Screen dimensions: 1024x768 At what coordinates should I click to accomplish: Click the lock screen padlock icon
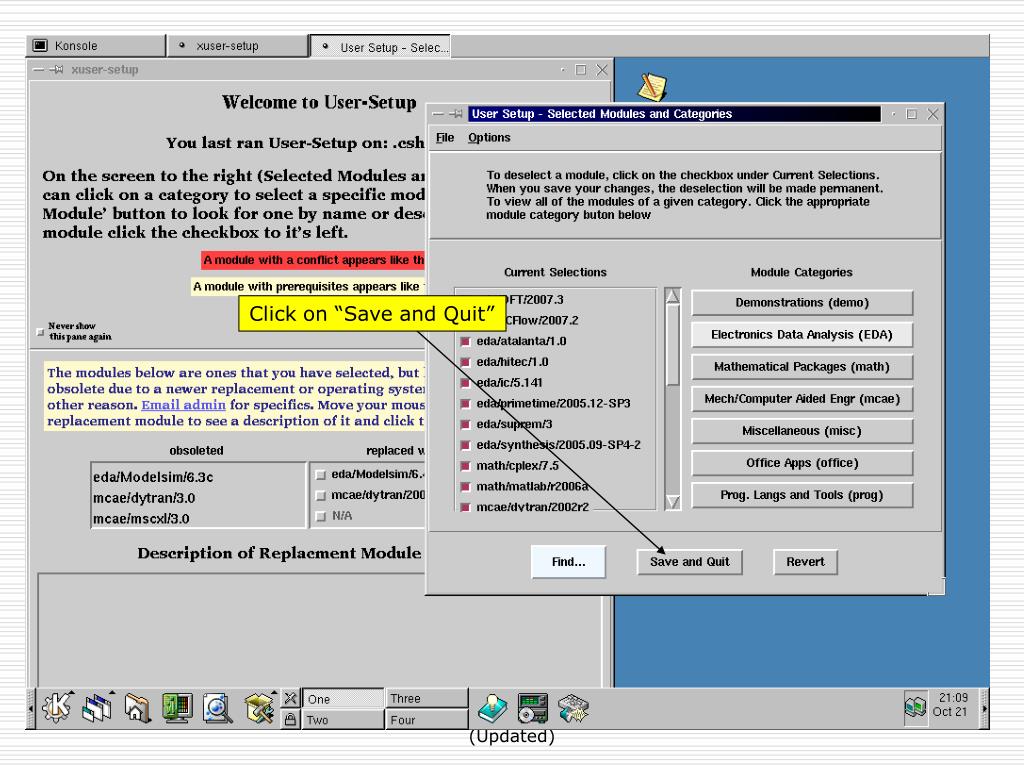pyautogui.click(x=291, y=719)
